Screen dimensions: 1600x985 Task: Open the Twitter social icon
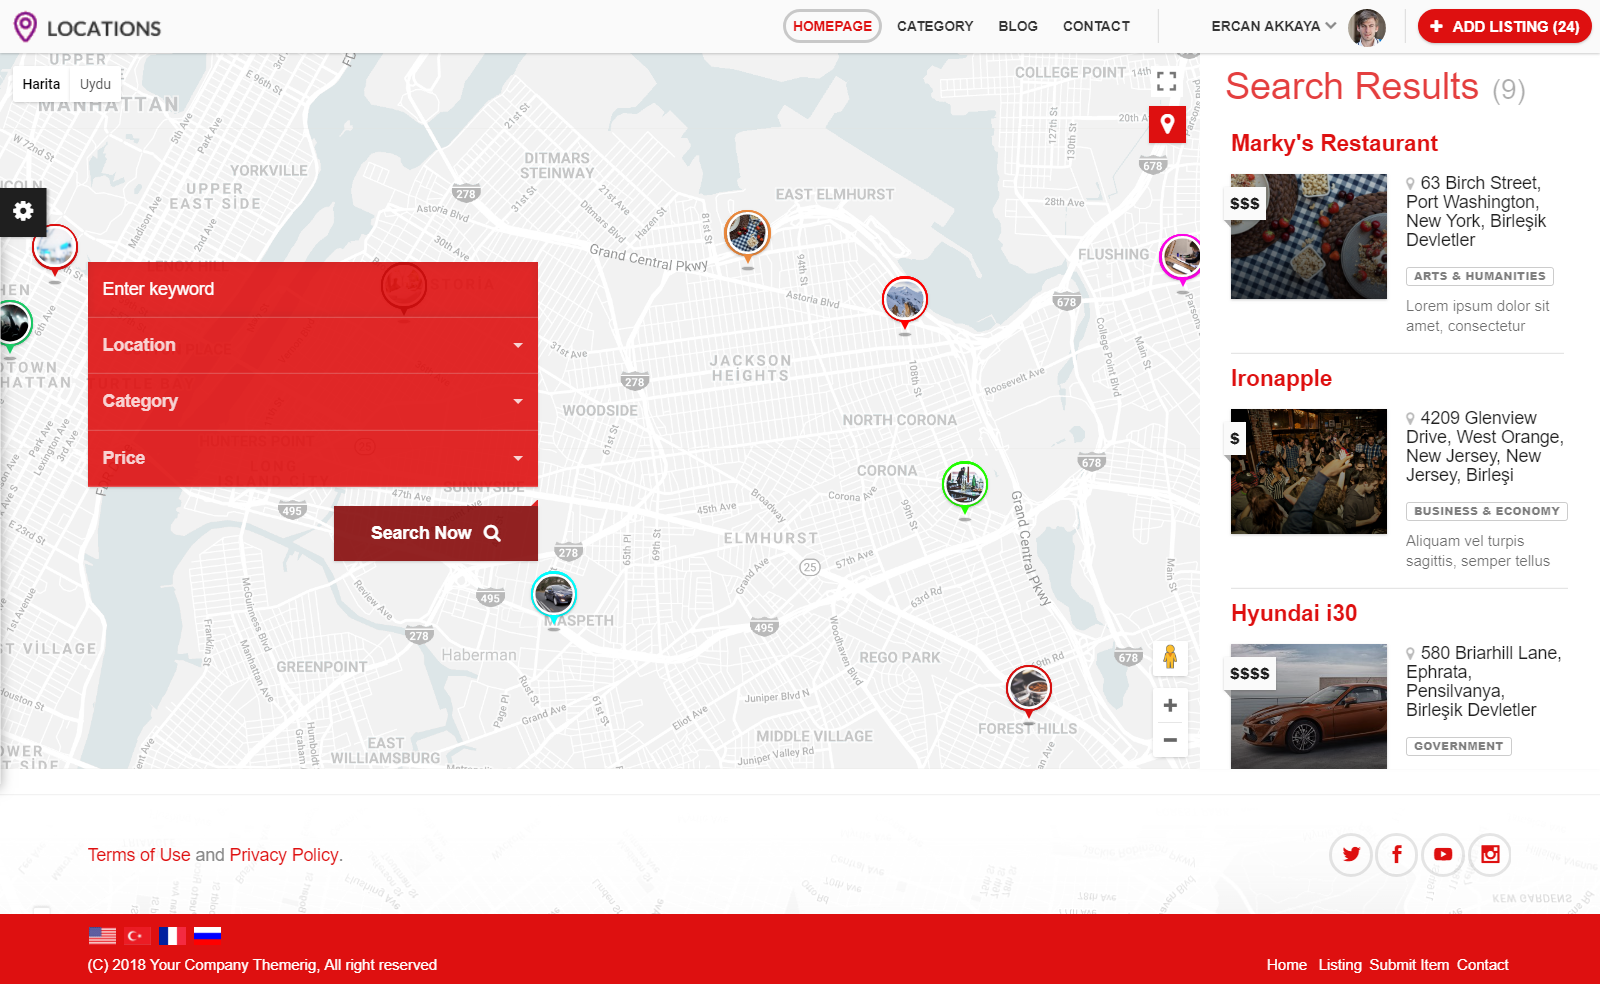1351,854
